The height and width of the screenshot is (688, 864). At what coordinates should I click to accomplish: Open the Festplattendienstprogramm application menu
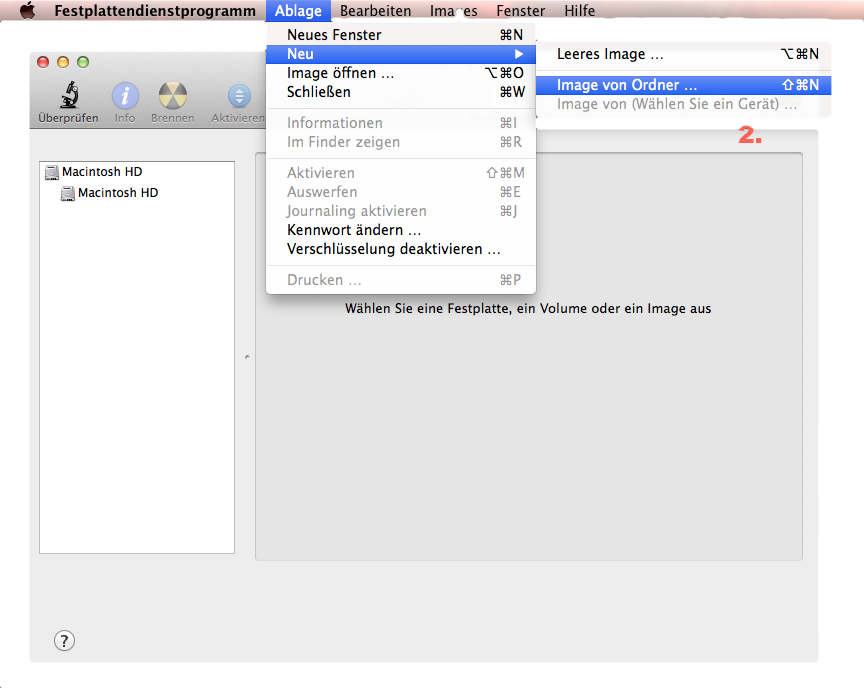pos(155,10)
